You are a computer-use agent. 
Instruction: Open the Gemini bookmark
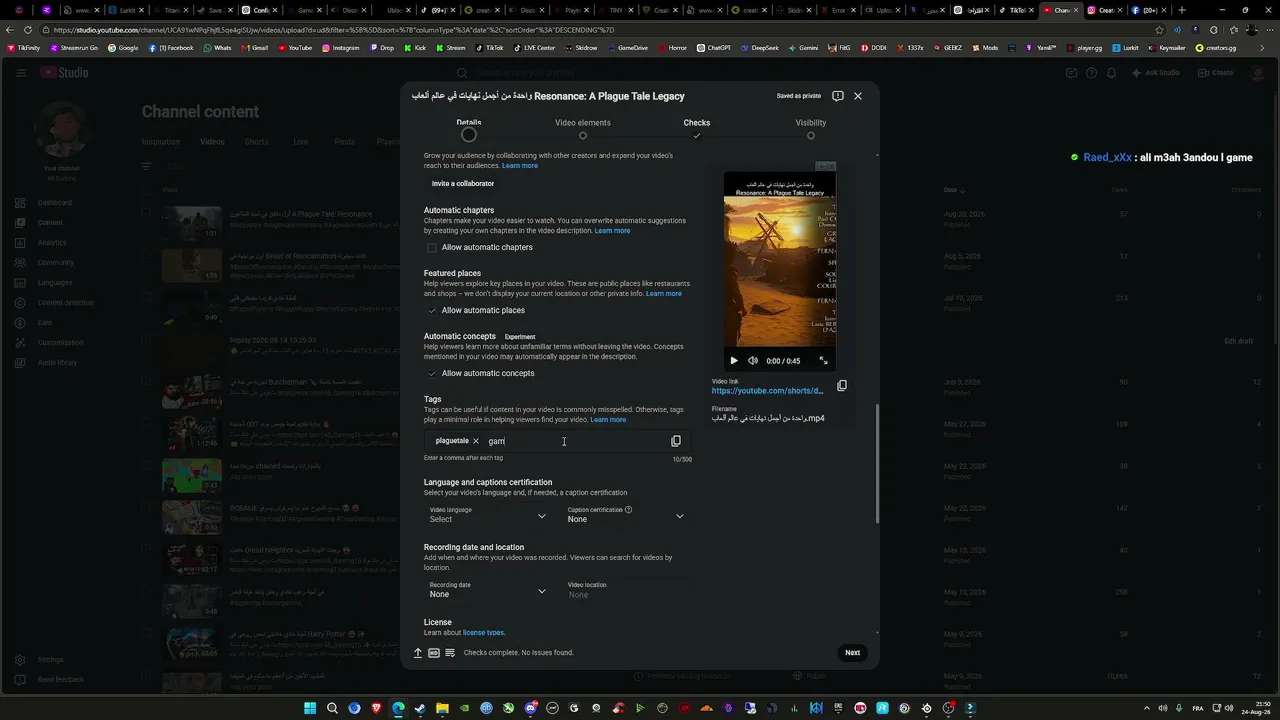click(803, 48)
